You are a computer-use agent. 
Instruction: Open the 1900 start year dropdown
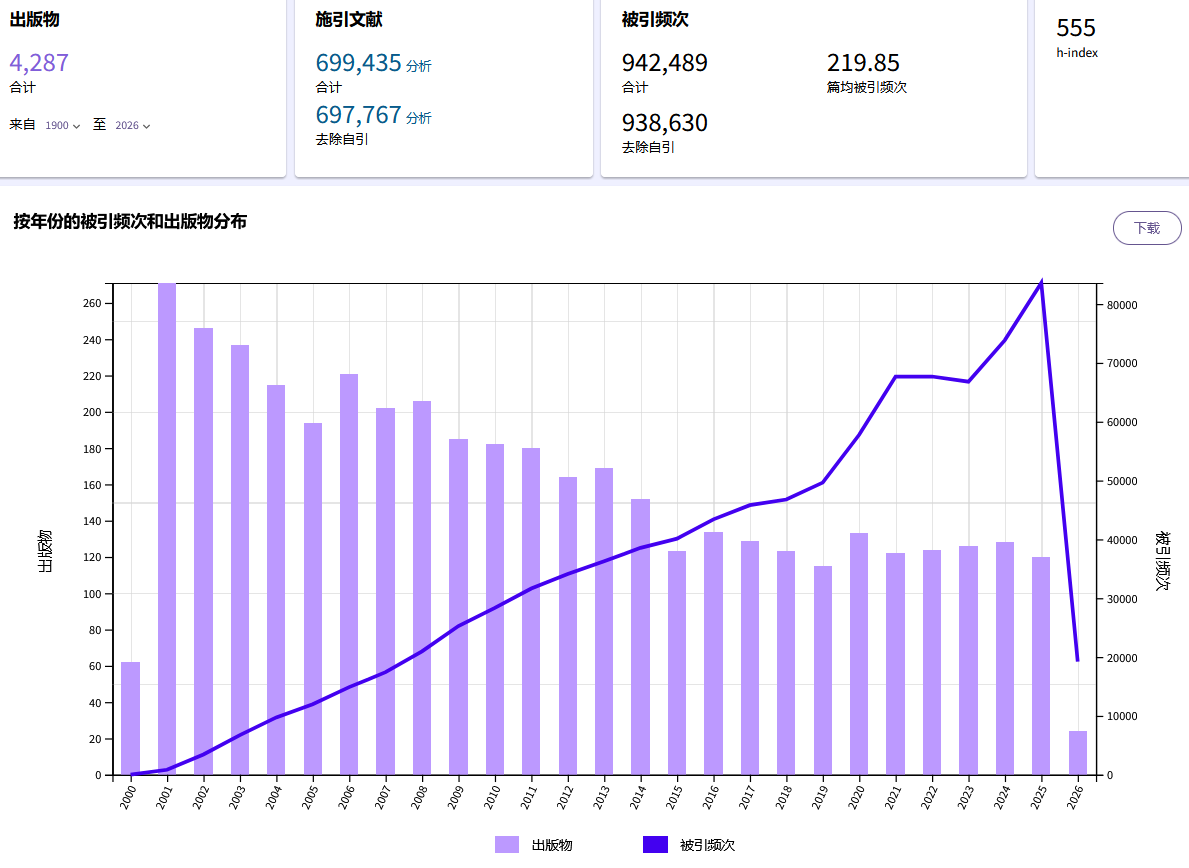62,126
